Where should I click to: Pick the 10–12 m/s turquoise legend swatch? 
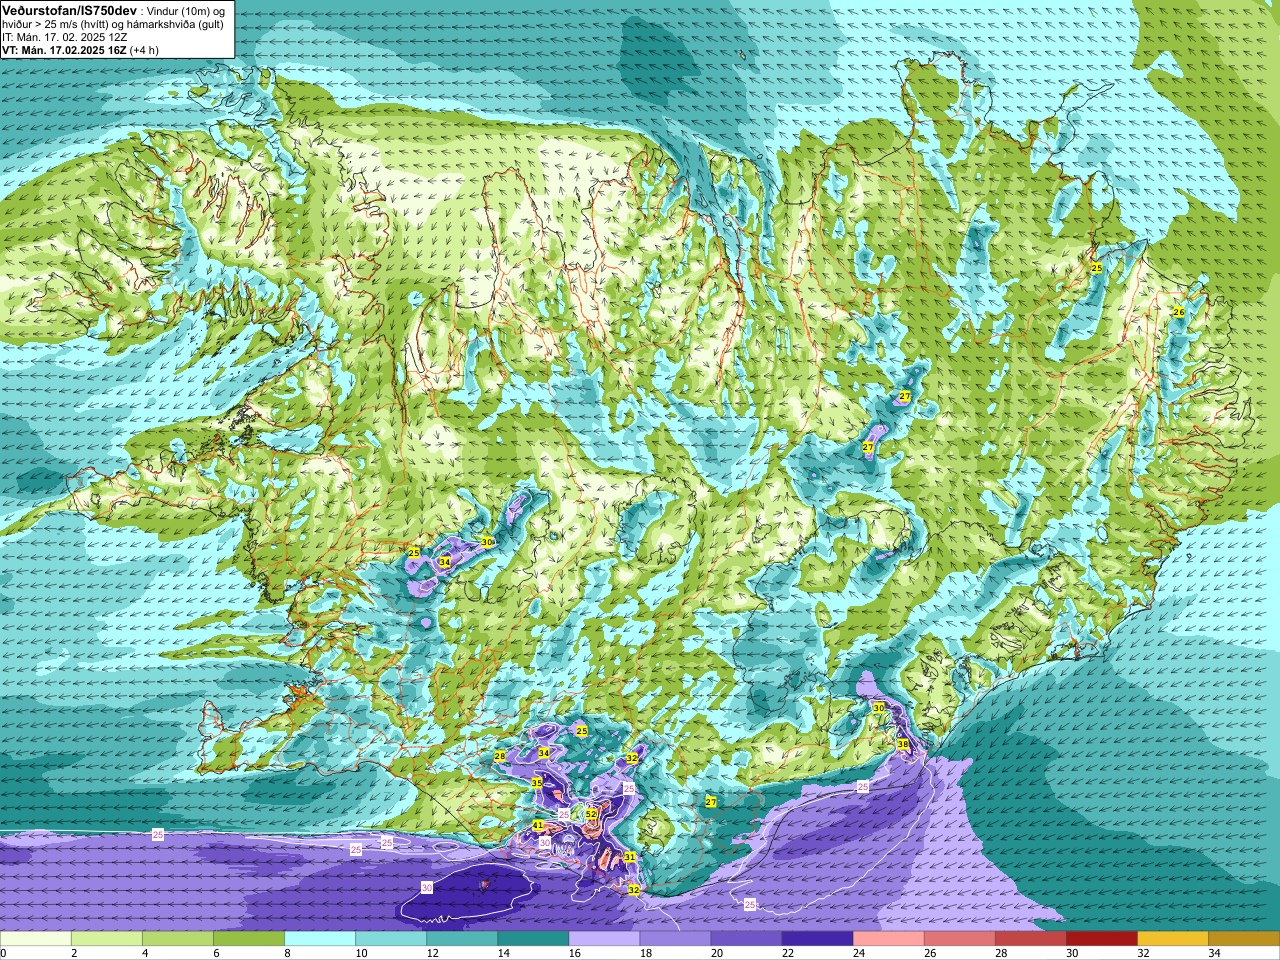point(391,939)
